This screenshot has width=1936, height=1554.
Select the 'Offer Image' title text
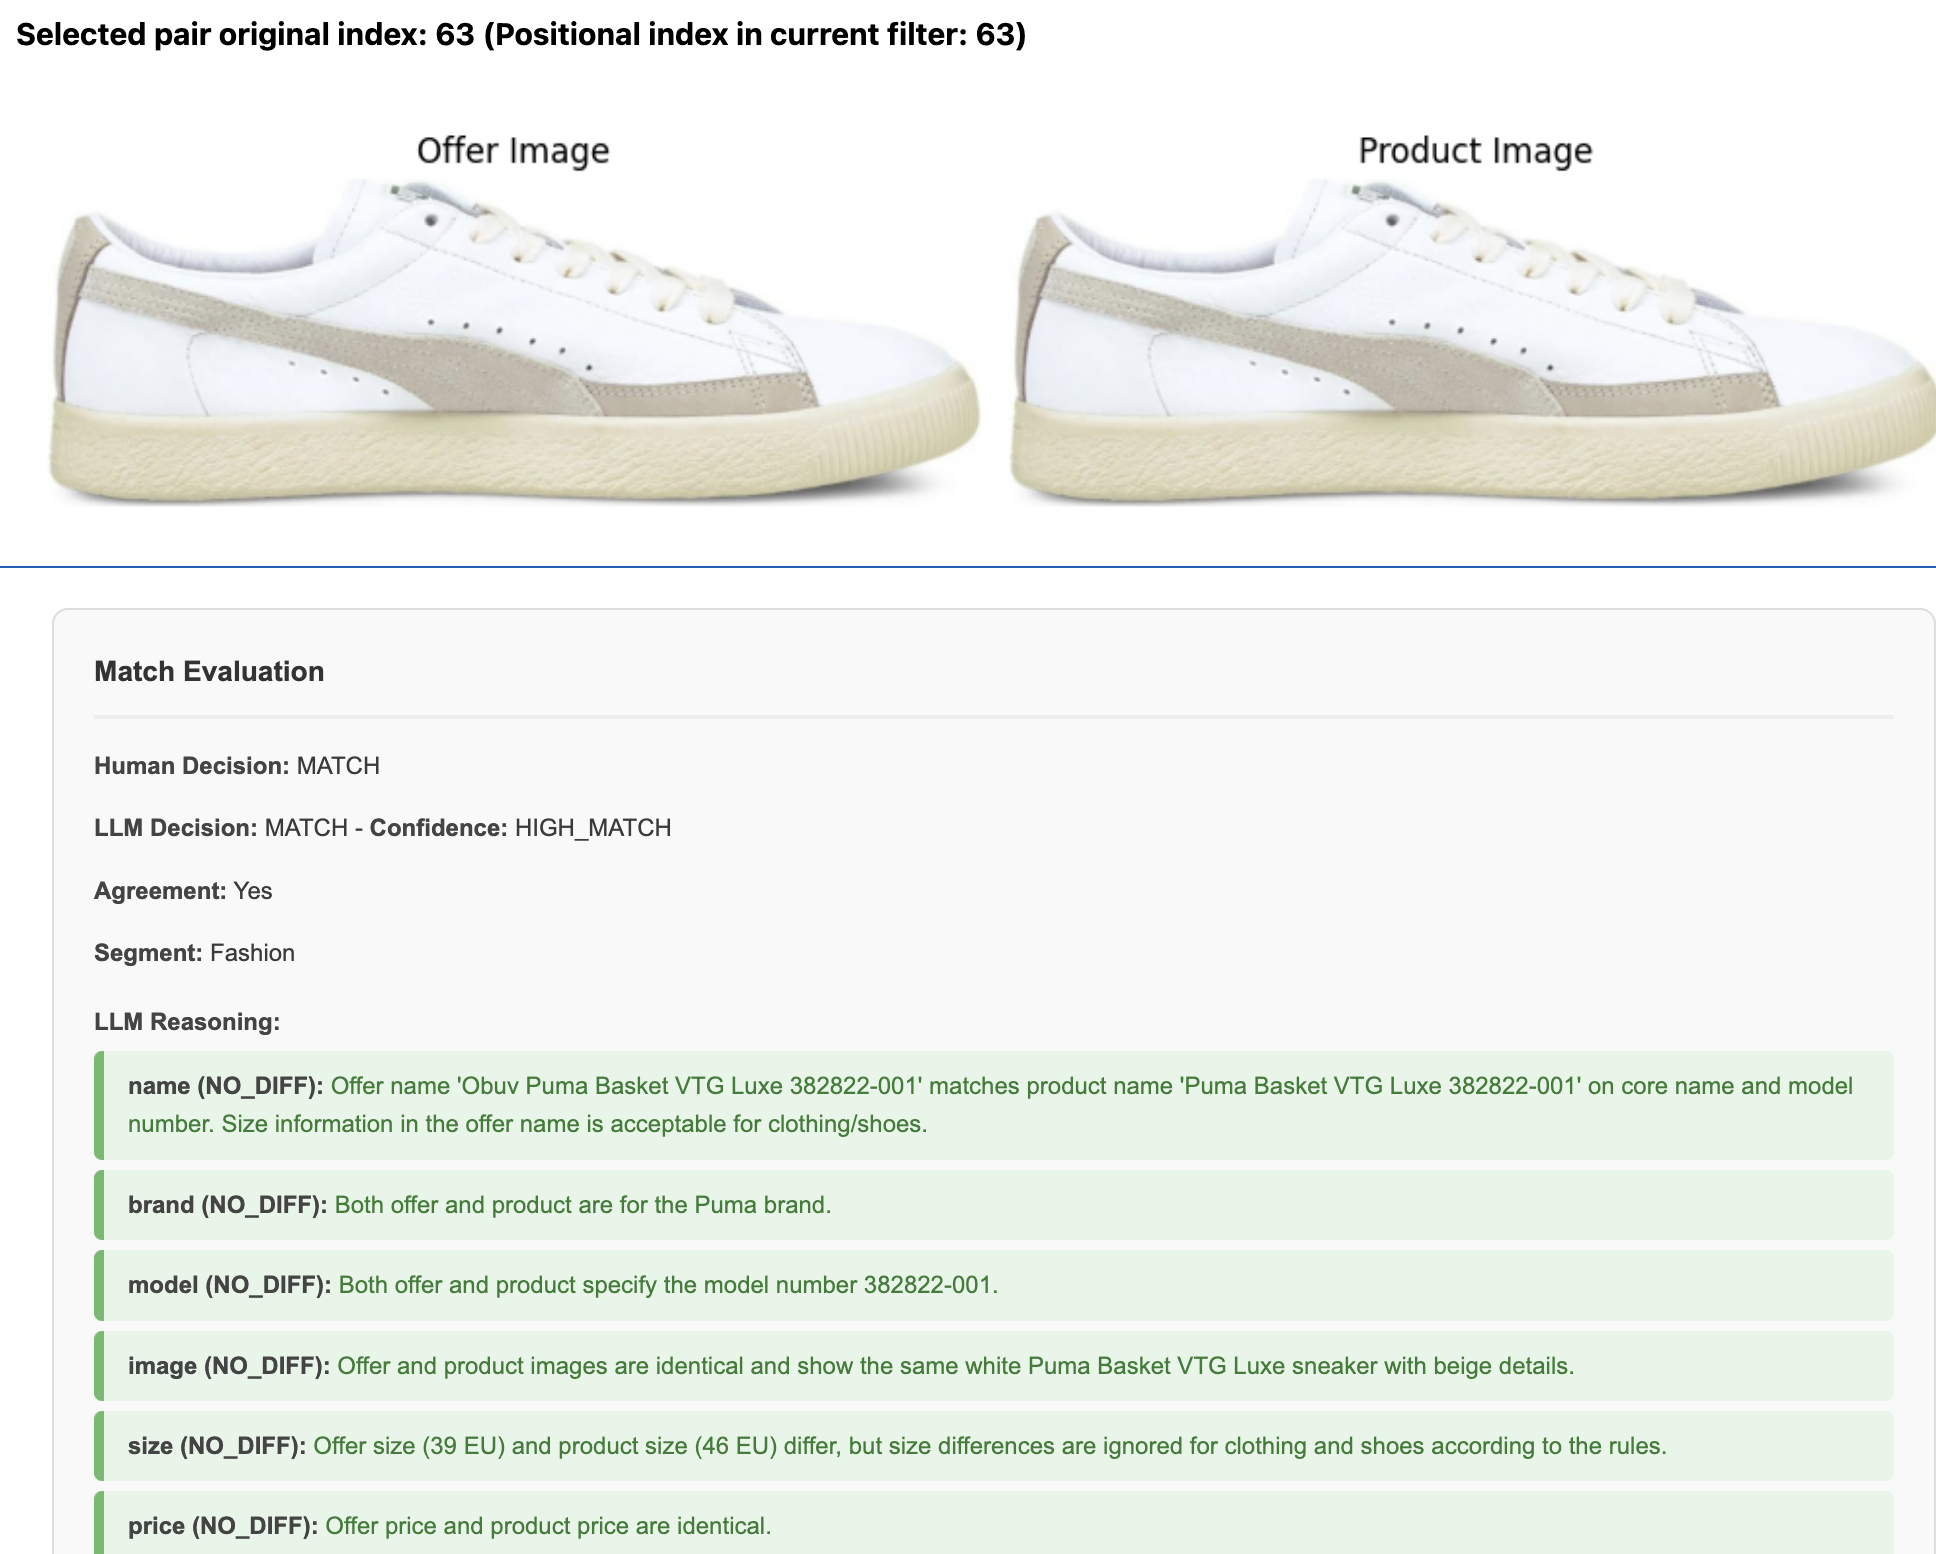pyautogui.click(x=513, y=150)
